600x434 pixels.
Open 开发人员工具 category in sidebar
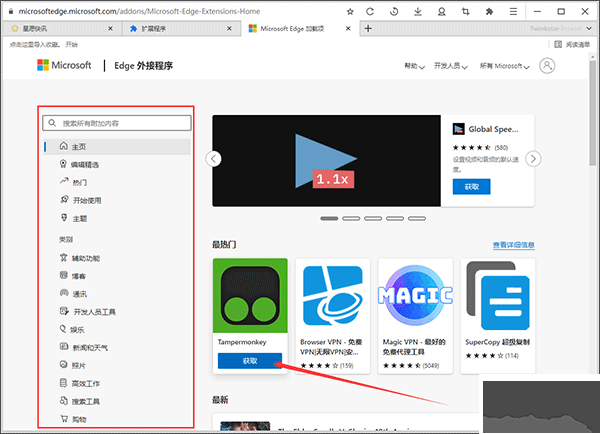(94, 312)
